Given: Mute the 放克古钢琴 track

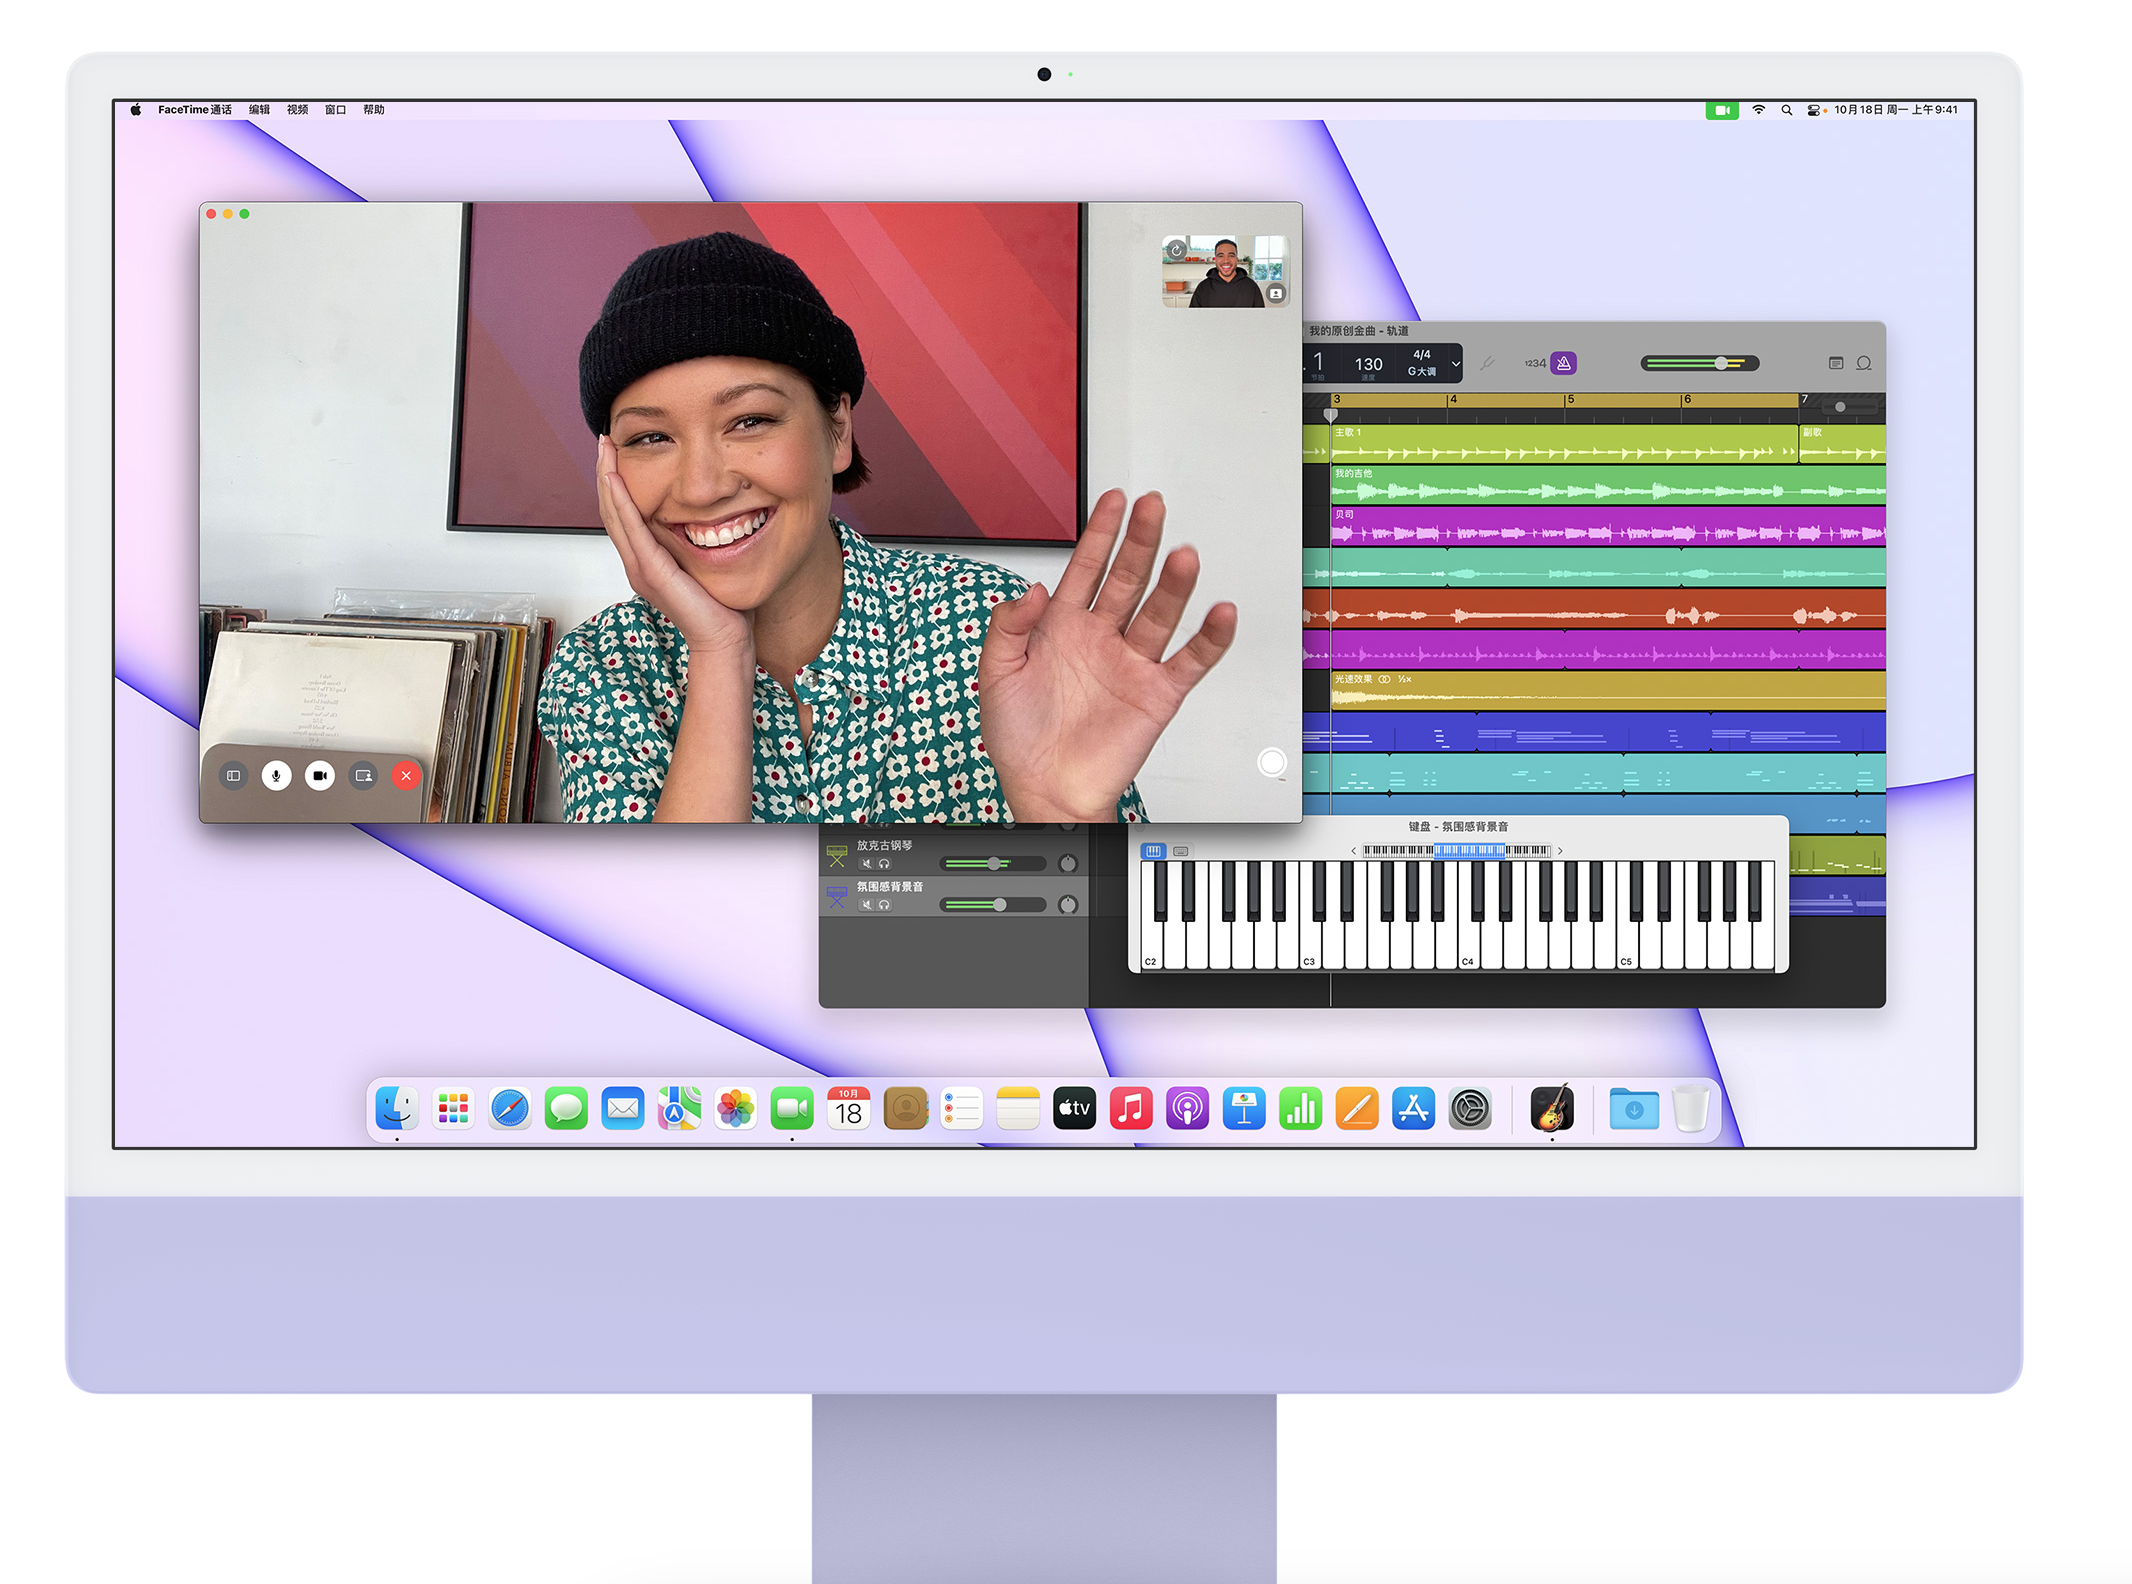Looking at the screenshot, I should pyautogui.click(x=866, y=864).
